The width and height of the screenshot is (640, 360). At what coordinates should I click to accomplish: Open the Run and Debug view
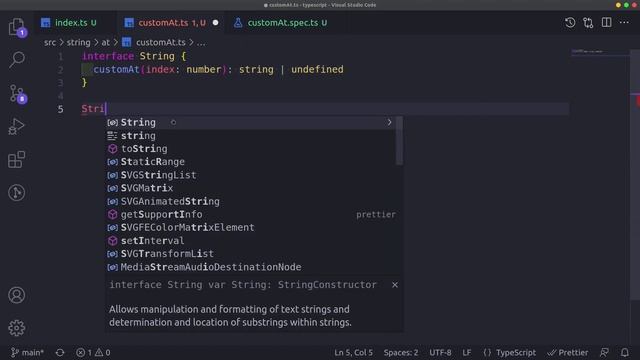17,126
